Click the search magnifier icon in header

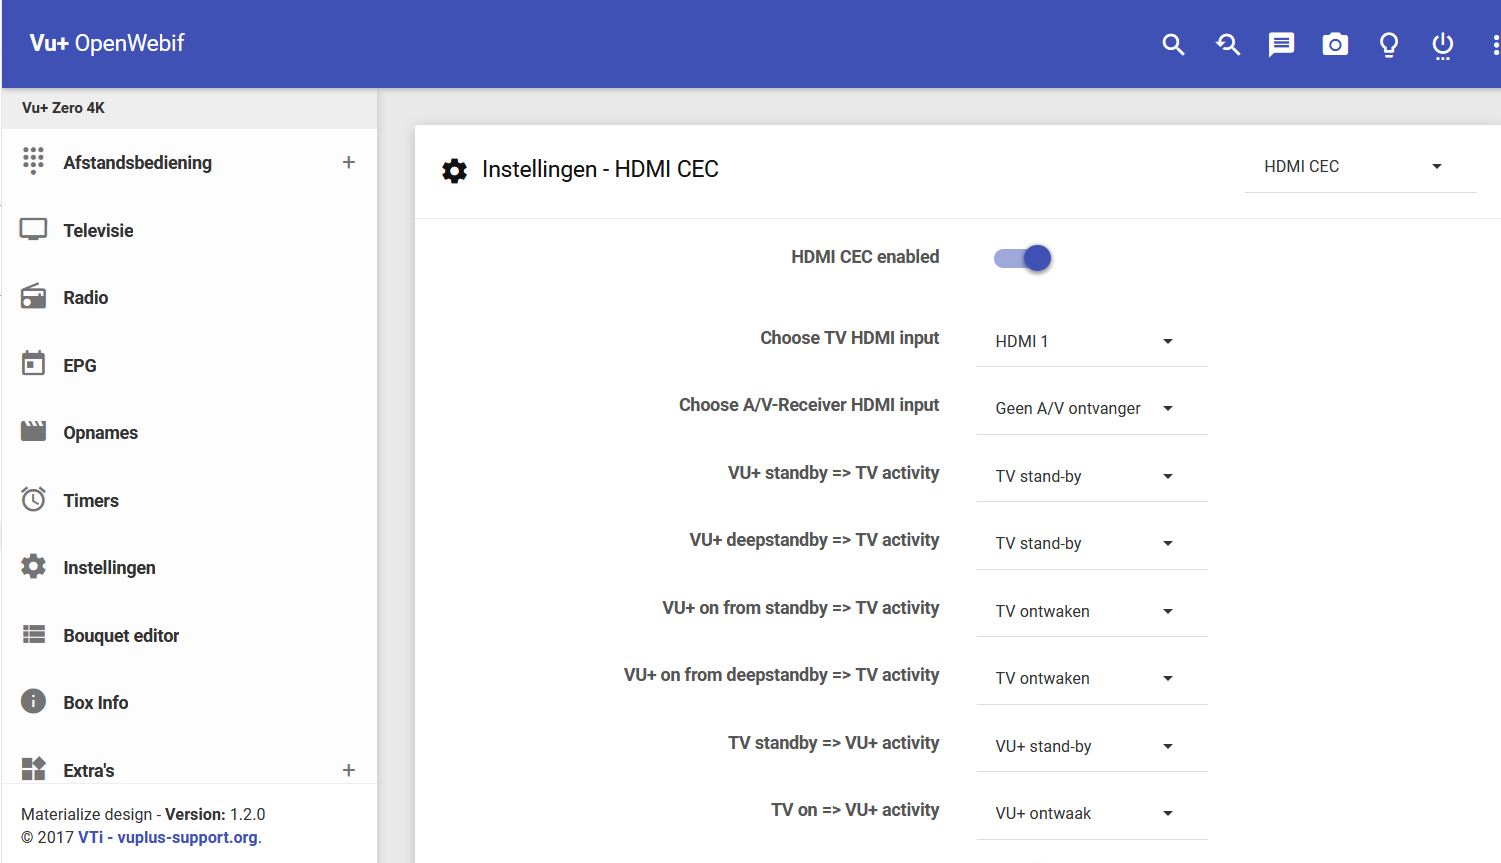[1173, 44]
